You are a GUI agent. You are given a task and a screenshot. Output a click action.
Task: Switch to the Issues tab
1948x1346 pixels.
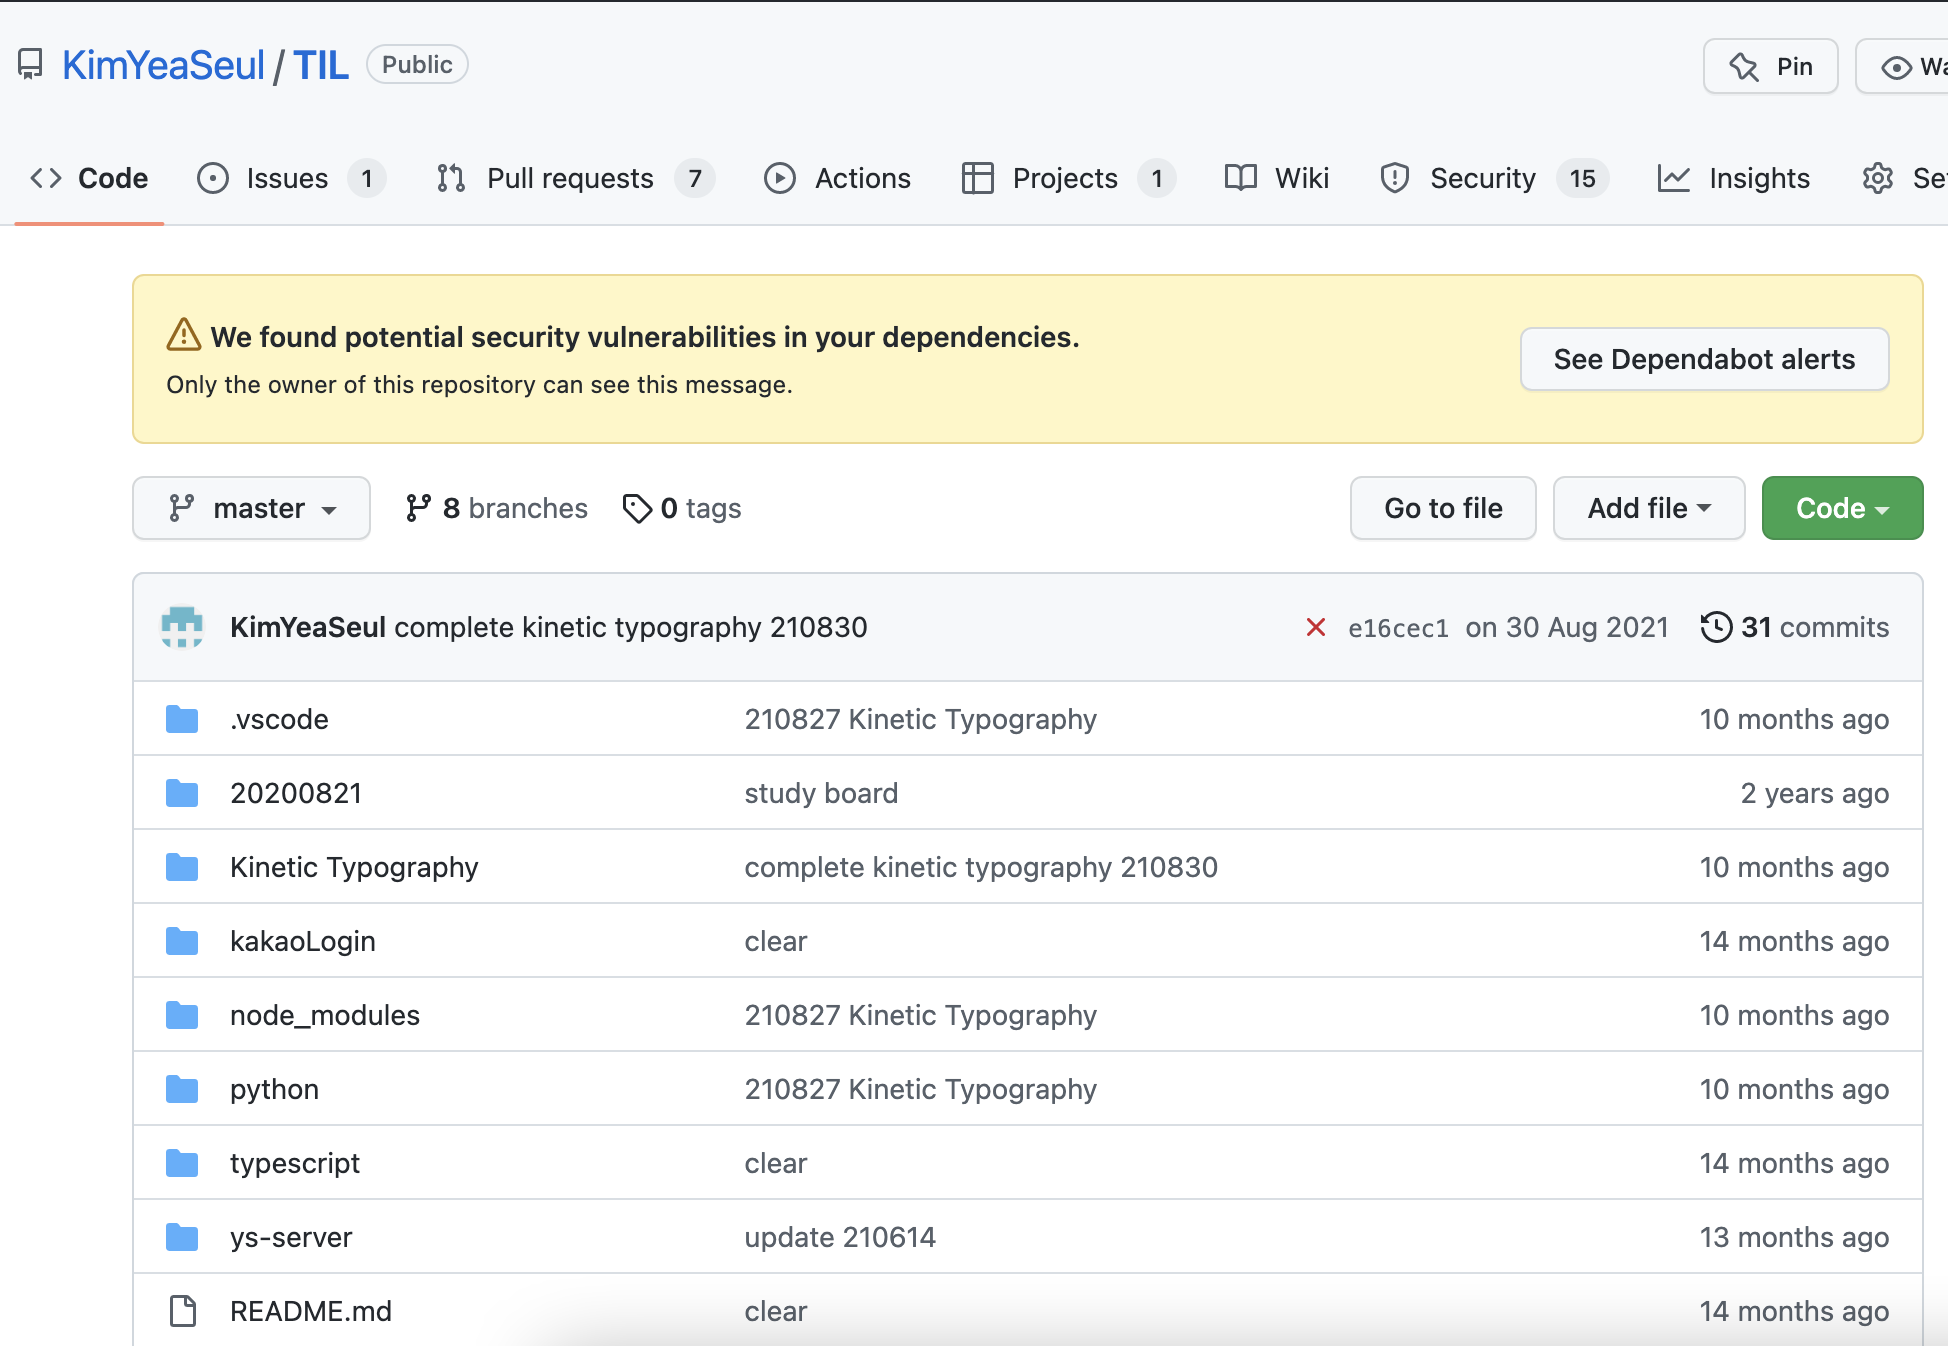287,178
